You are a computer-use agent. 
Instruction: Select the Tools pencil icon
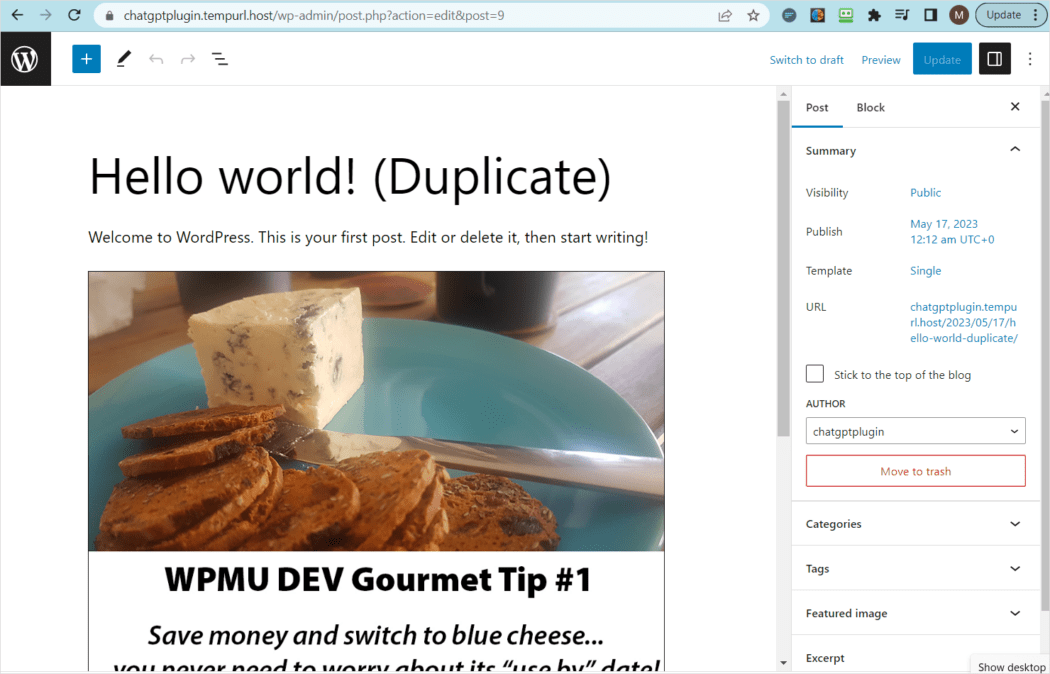123,59
